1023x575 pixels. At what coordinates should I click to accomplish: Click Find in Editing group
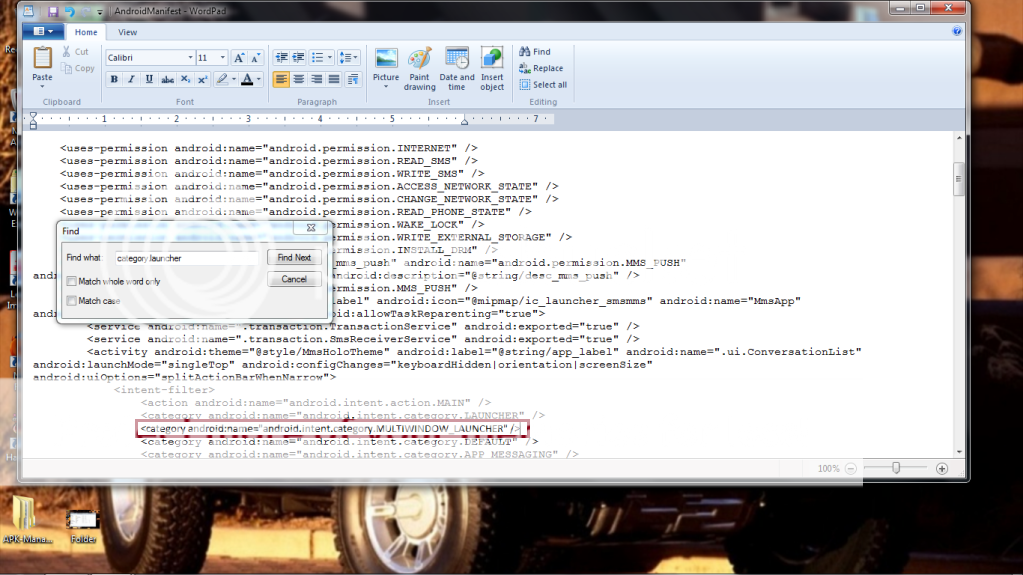pos(535,52)
